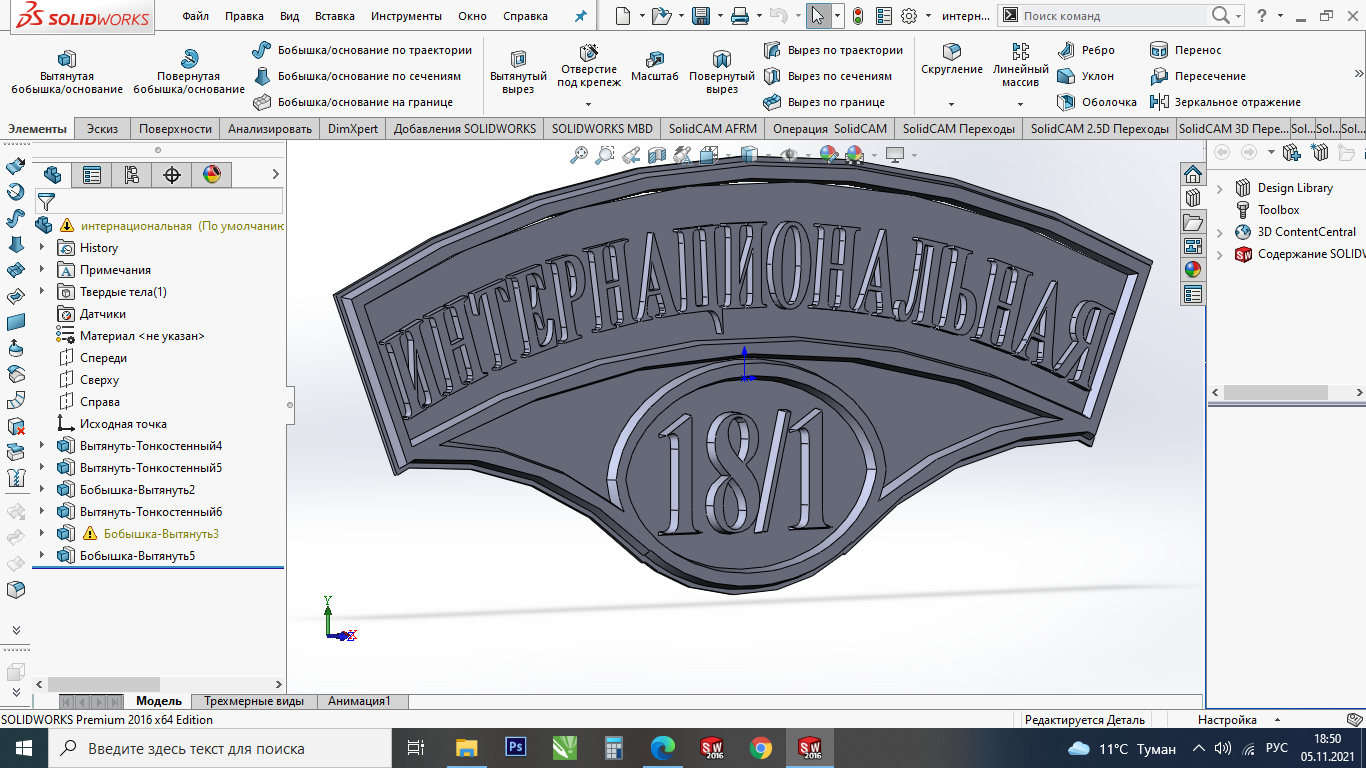Click the Настройка status bar button
This screenshot has height=768, width=1366.
point(1227,720)
